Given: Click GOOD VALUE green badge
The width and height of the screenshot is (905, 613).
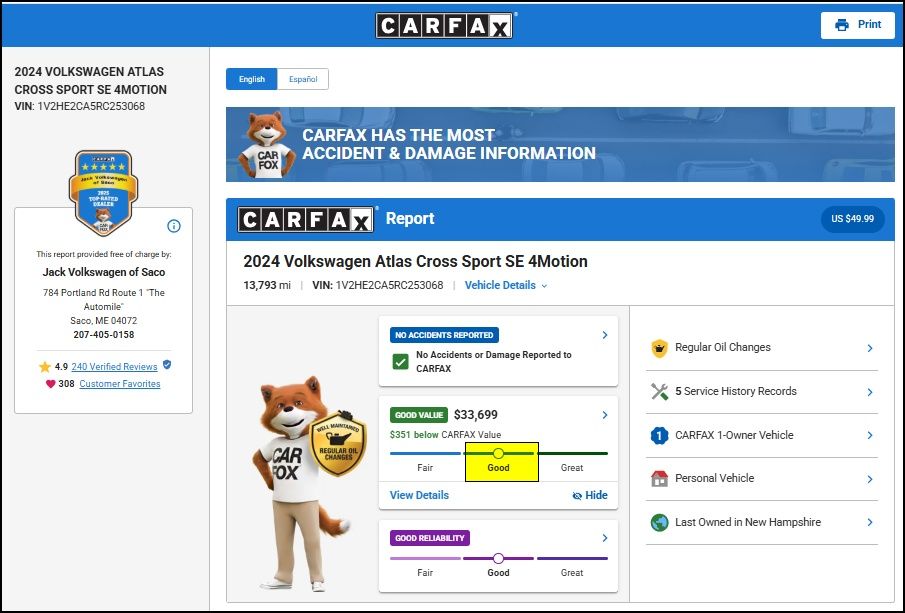Looking at the screenshot, I should tap(419, 415).
